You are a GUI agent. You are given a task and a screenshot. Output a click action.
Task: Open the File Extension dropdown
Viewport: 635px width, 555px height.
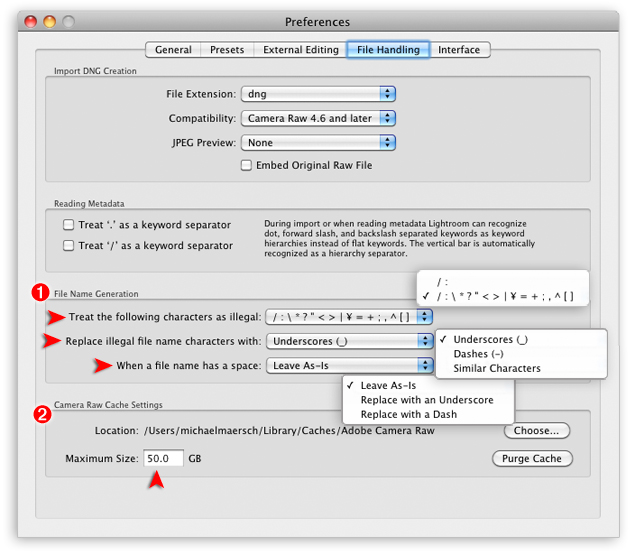click(318, 94)
